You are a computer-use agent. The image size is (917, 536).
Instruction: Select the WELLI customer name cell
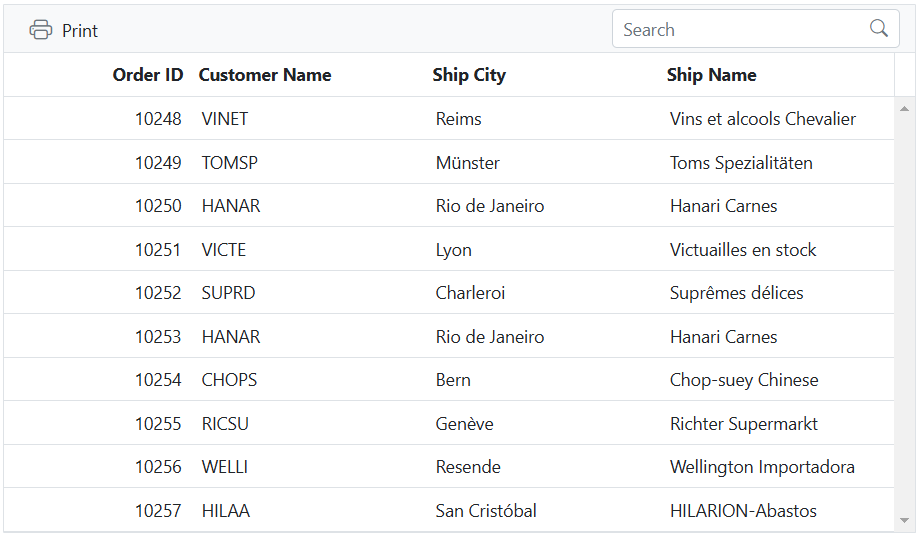pyautogui.click(x=225, y=467)
